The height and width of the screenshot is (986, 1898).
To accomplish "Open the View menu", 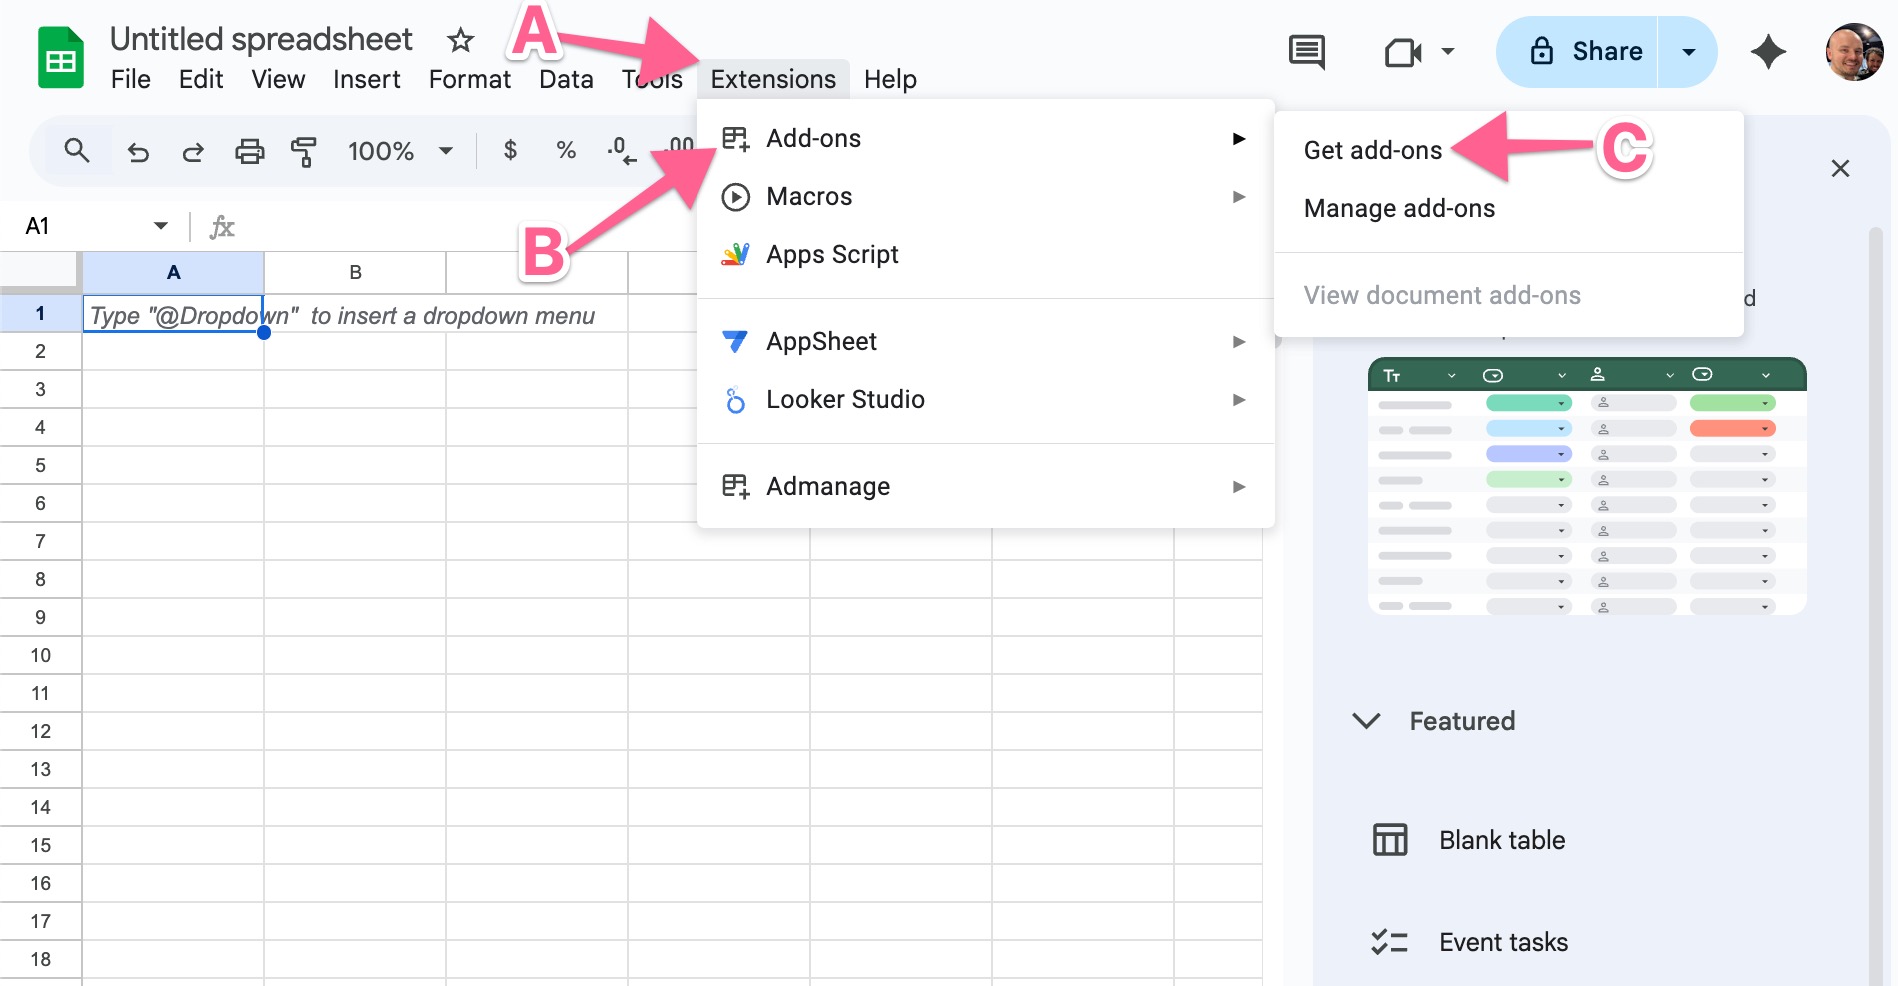I will pyautogui.click(x=278, y=79).
